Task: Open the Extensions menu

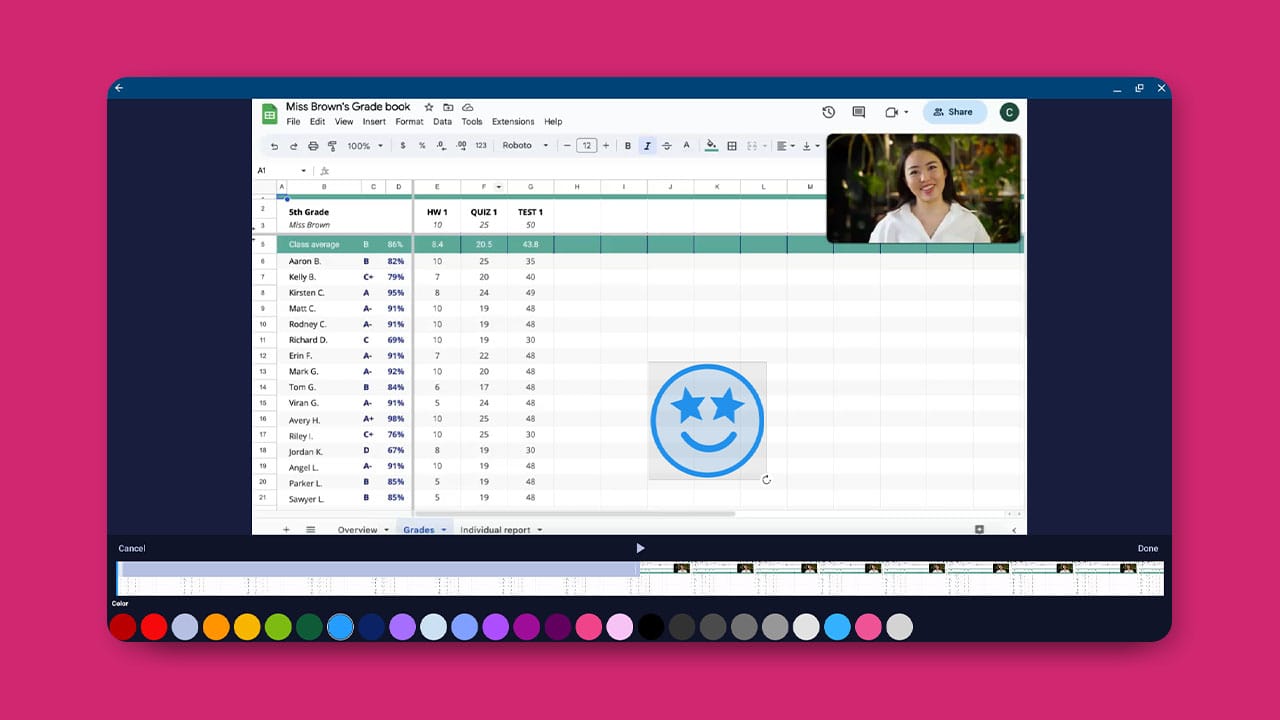Action: tap(513, 122)
